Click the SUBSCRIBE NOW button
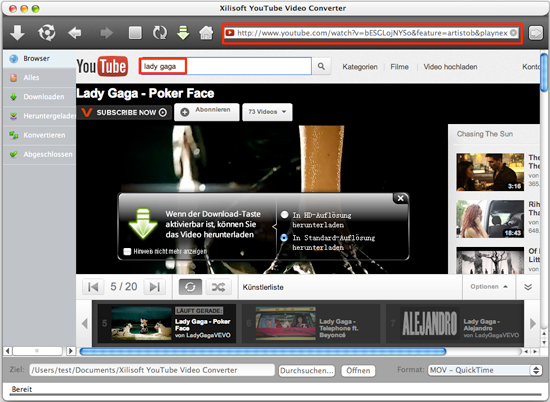 pos(124,112)
